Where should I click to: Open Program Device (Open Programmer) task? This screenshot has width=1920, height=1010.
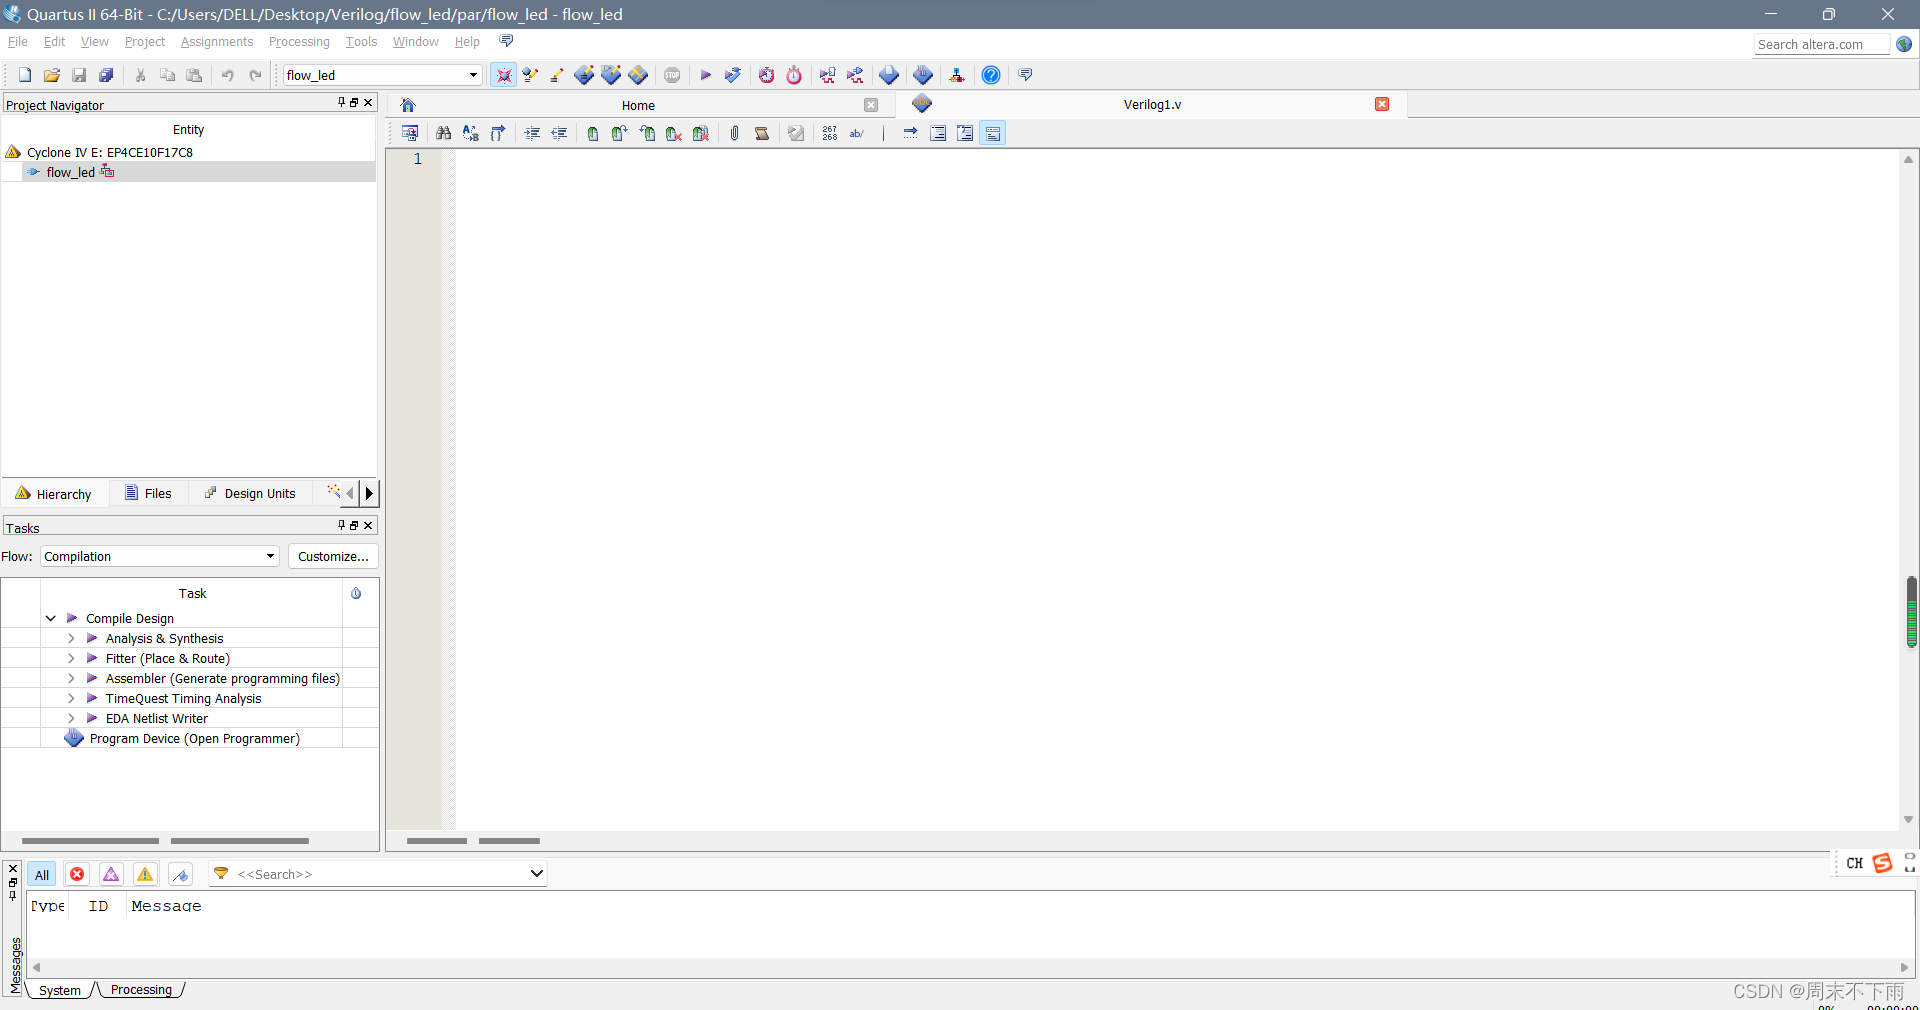(195, 738)
